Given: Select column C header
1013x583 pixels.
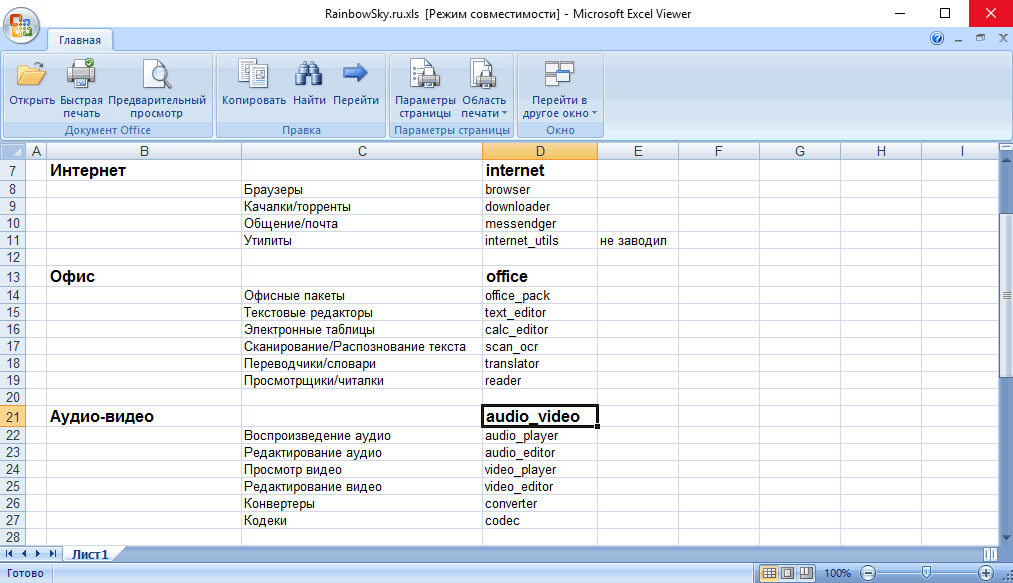Looking at the screenshot, I should 362,151.
